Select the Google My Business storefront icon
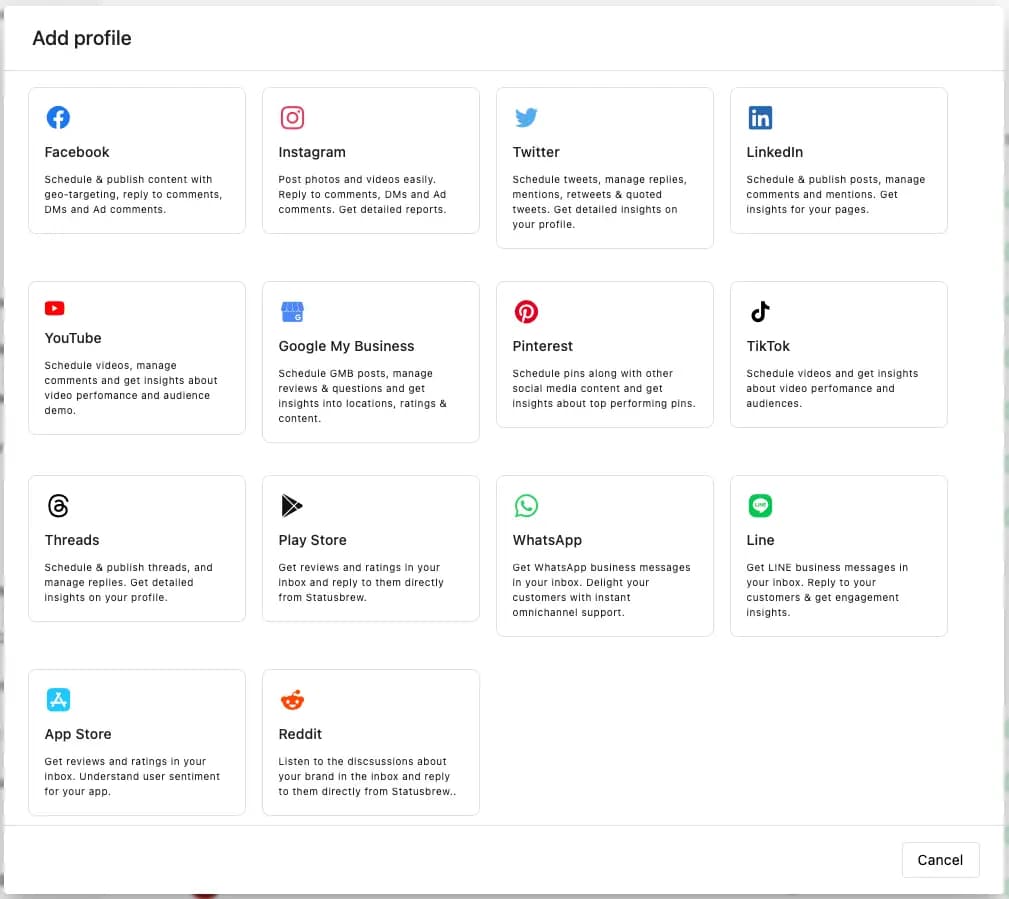Screen dimensions: 1009x899 (292, 312)
